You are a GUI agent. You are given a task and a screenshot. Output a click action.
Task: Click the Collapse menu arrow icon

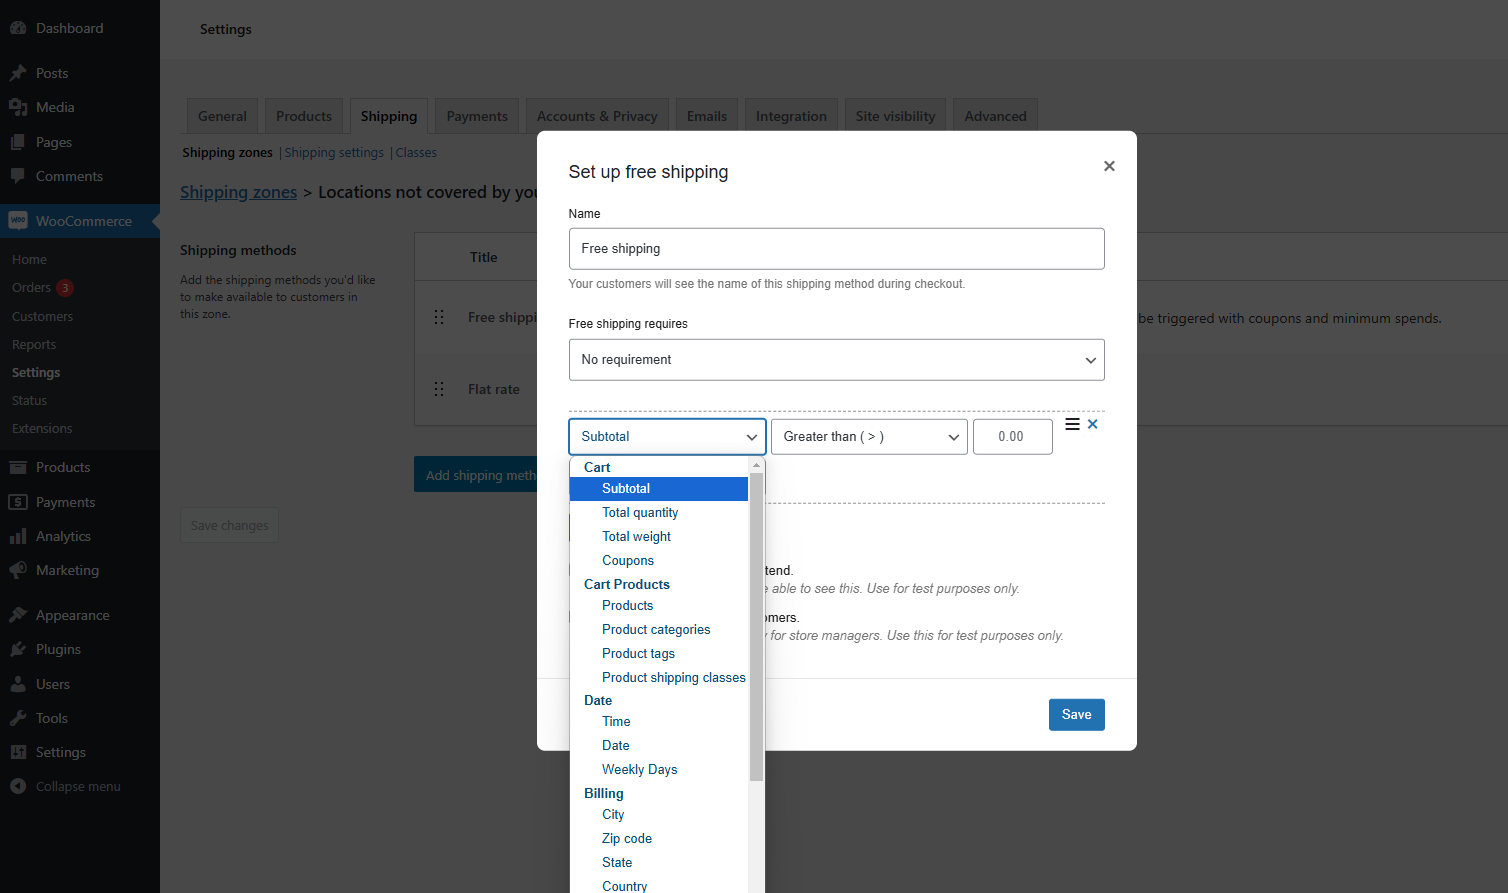(18, 787)
